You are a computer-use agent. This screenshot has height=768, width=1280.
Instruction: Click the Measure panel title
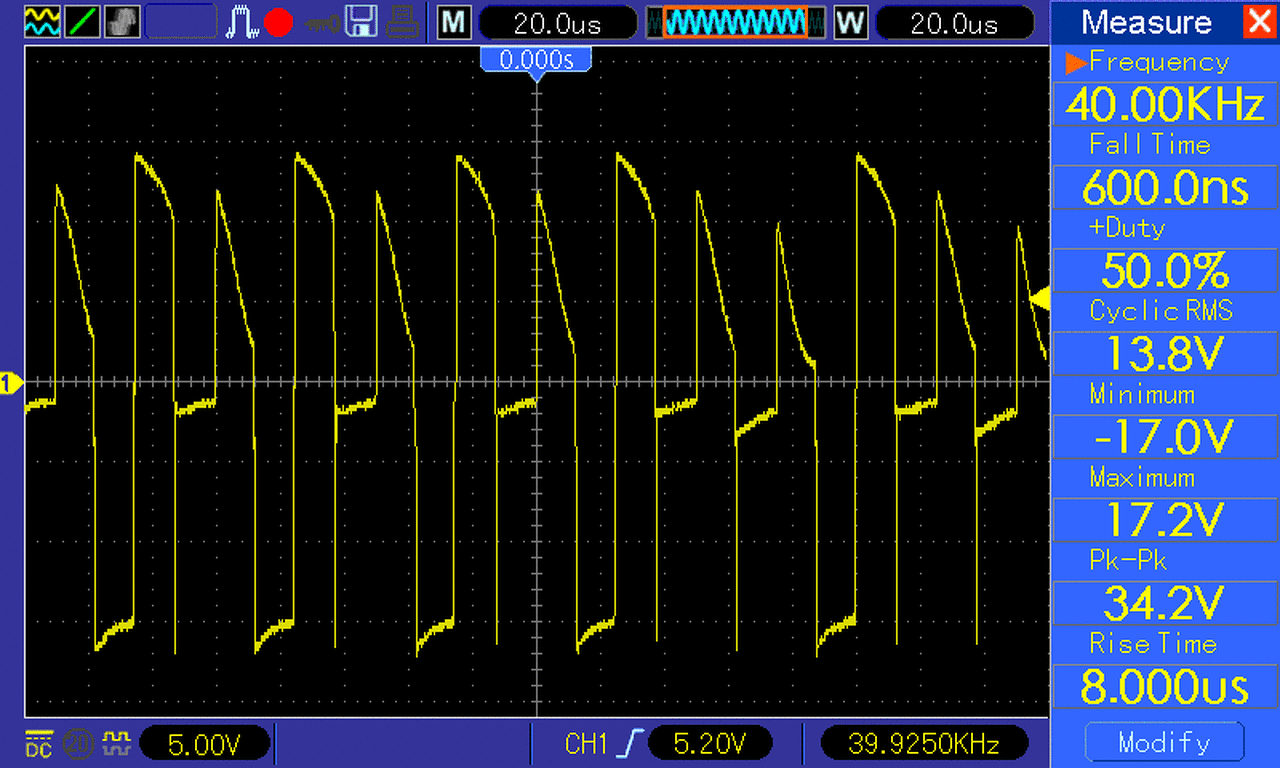tap(1146, 22)
